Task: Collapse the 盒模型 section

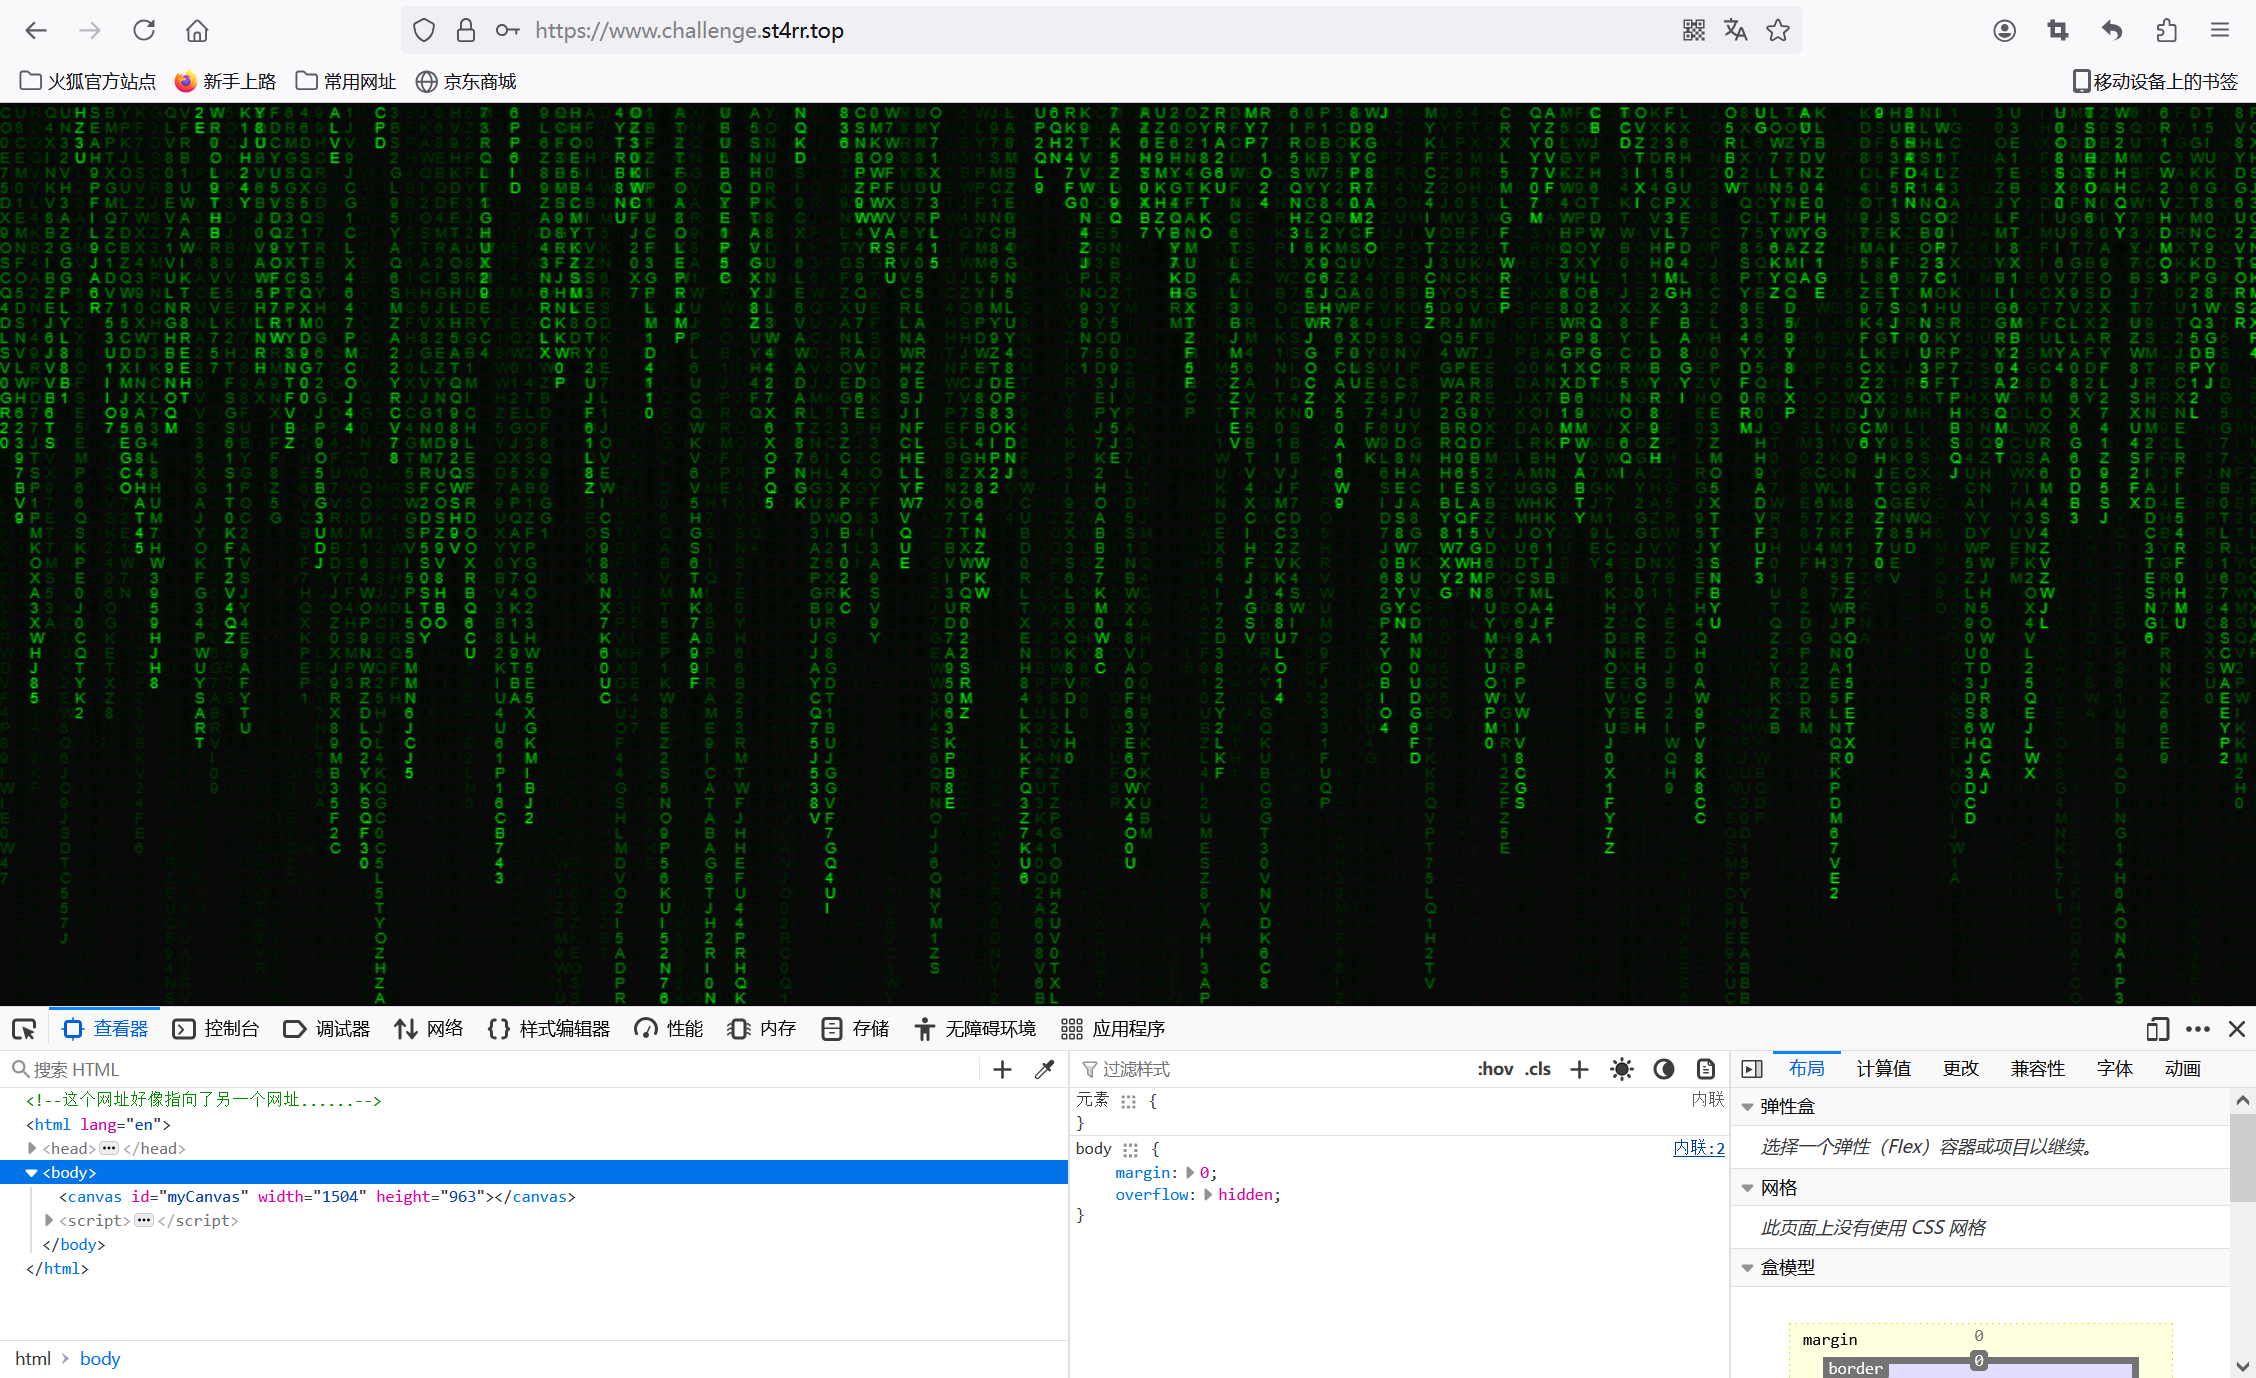Action: [1748, 1268]
